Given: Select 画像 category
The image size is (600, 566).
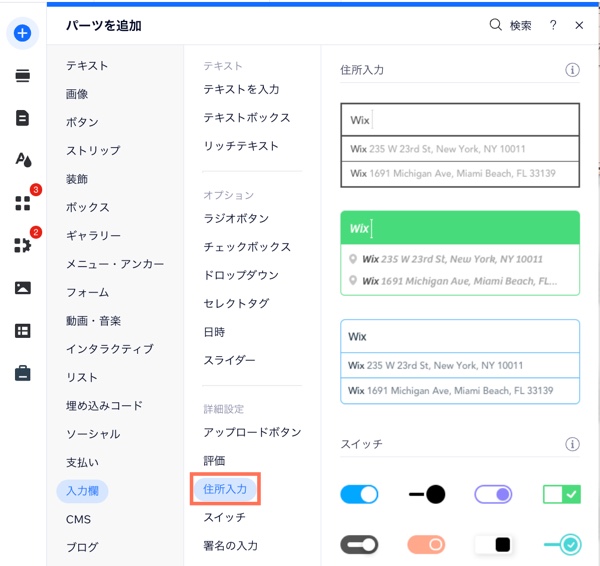Looking at the screenshot, I should click(x=77, y=94).
